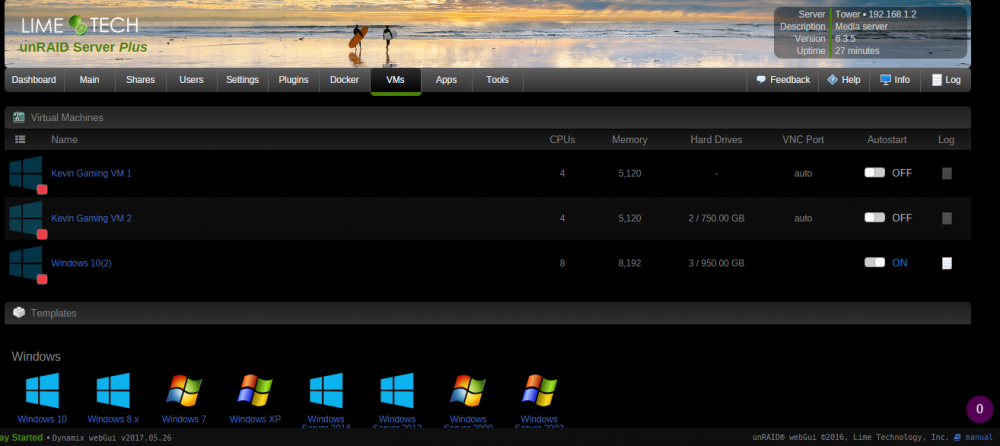
Task: Open the Info button
Action: point(895,80)
